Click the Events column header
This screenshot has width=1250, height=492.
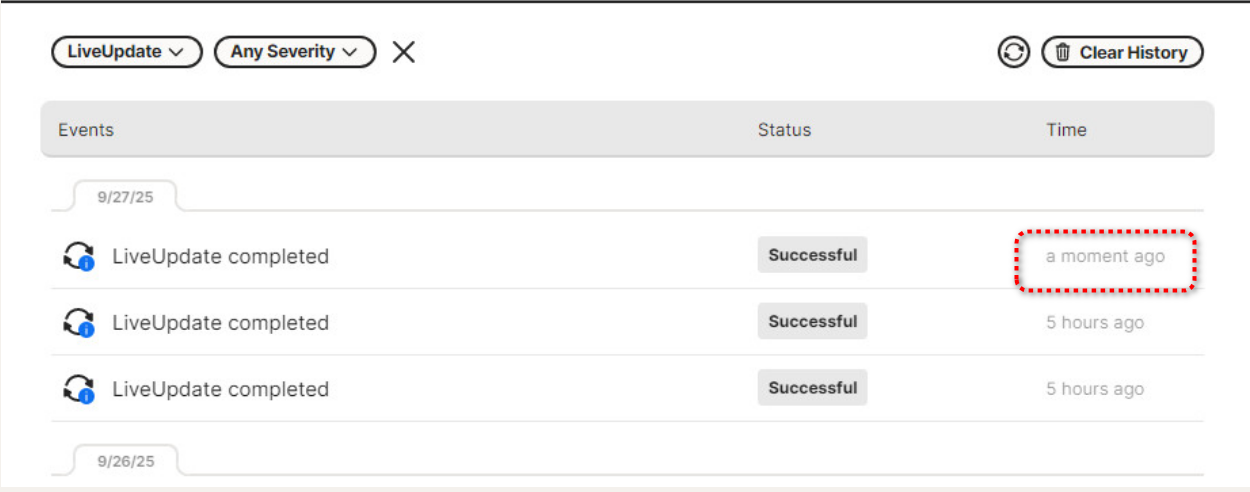86,130
